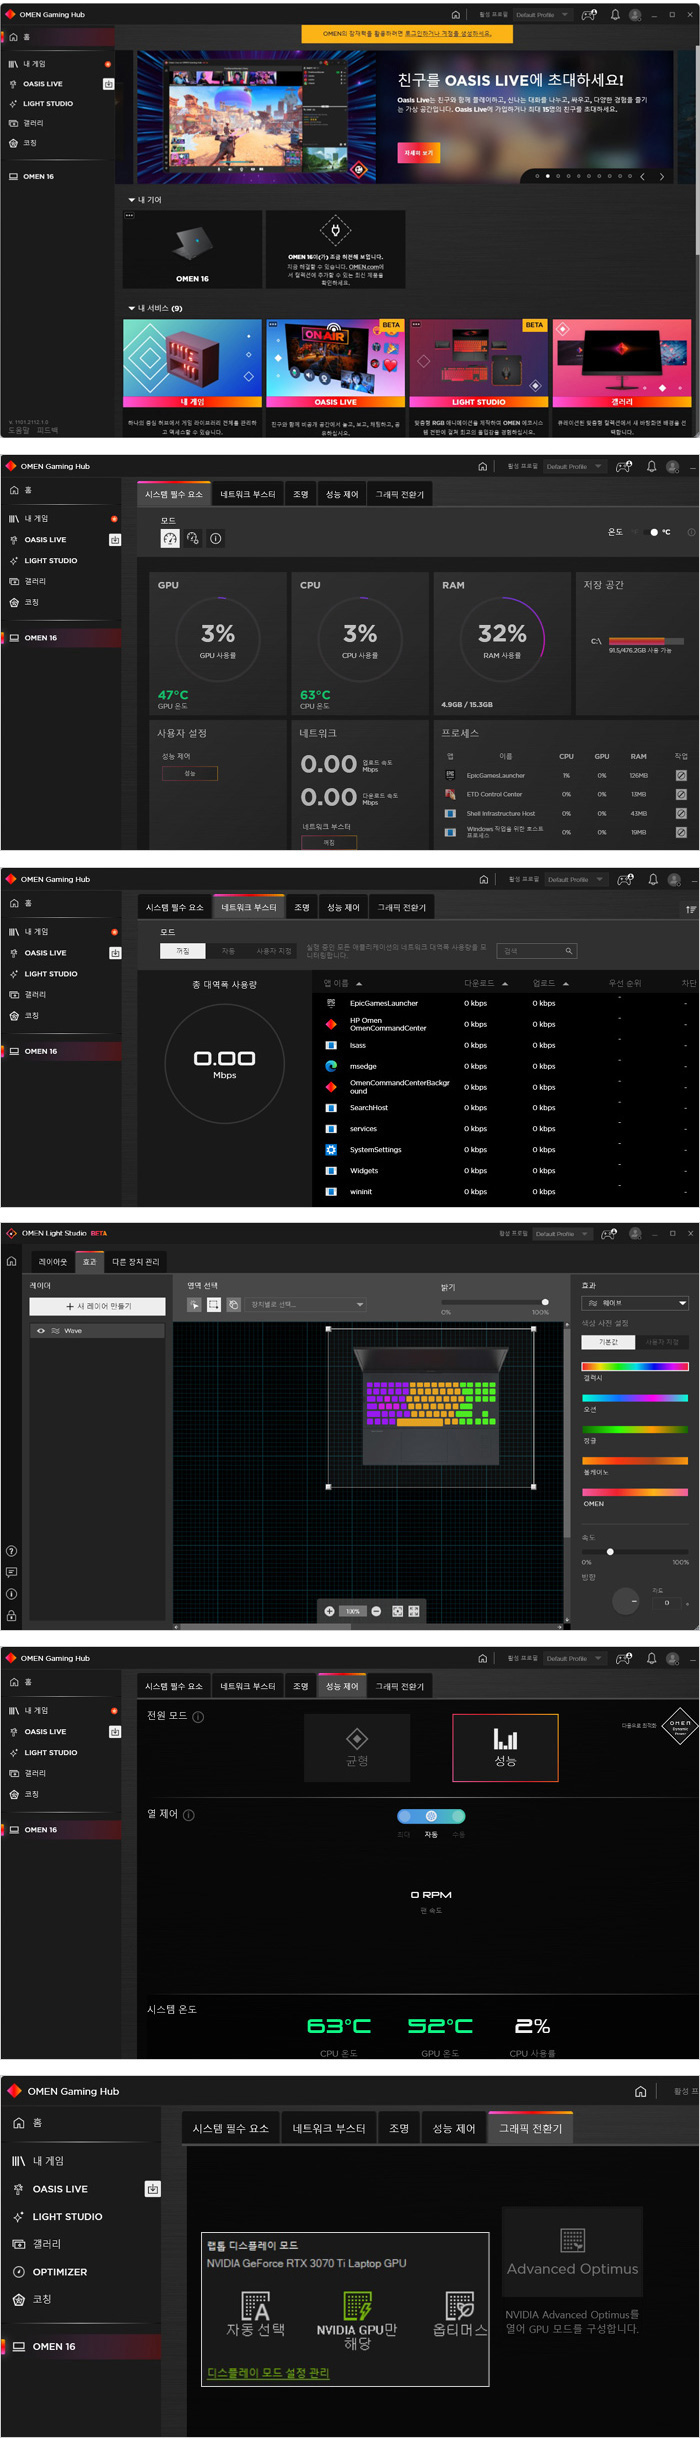The height and width of the screenshot is (2442, 700).
Task: Choose the 옵티머스 display mode
Action: [x=460, y=2315]
